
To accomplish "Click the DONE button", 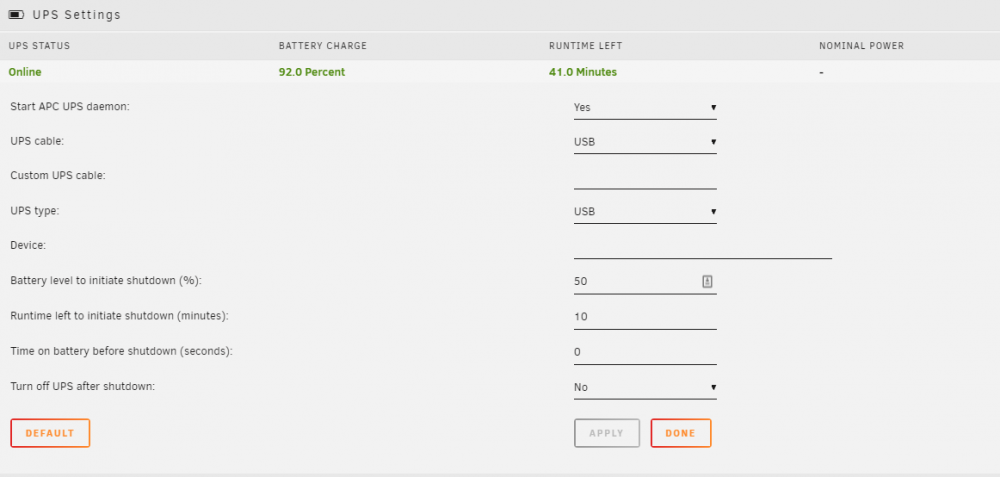I will (x=680, y=433).
